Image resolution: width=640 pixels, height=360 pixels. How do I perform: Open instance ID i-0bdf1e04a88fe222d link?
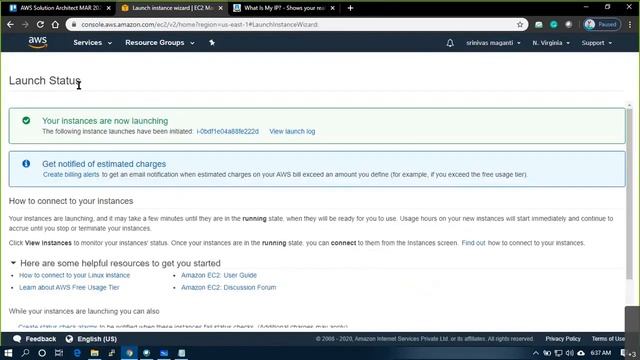tap(227, 131)
